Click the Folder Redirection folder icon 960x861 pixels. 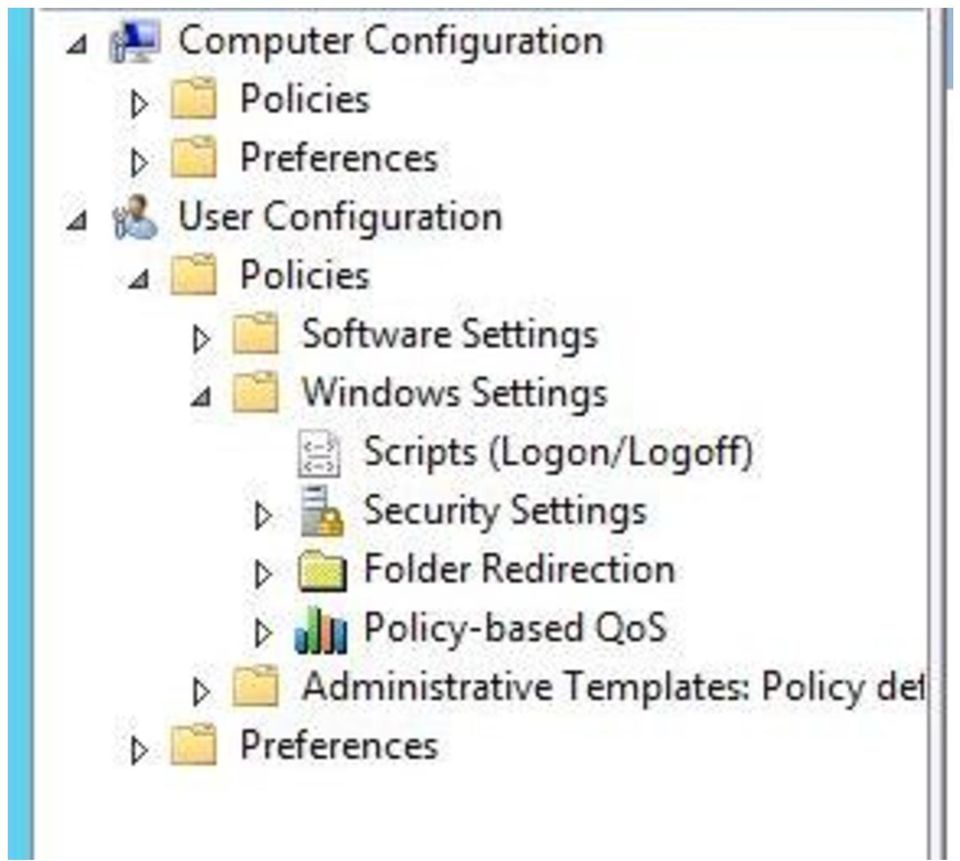[x=322, y=570]
